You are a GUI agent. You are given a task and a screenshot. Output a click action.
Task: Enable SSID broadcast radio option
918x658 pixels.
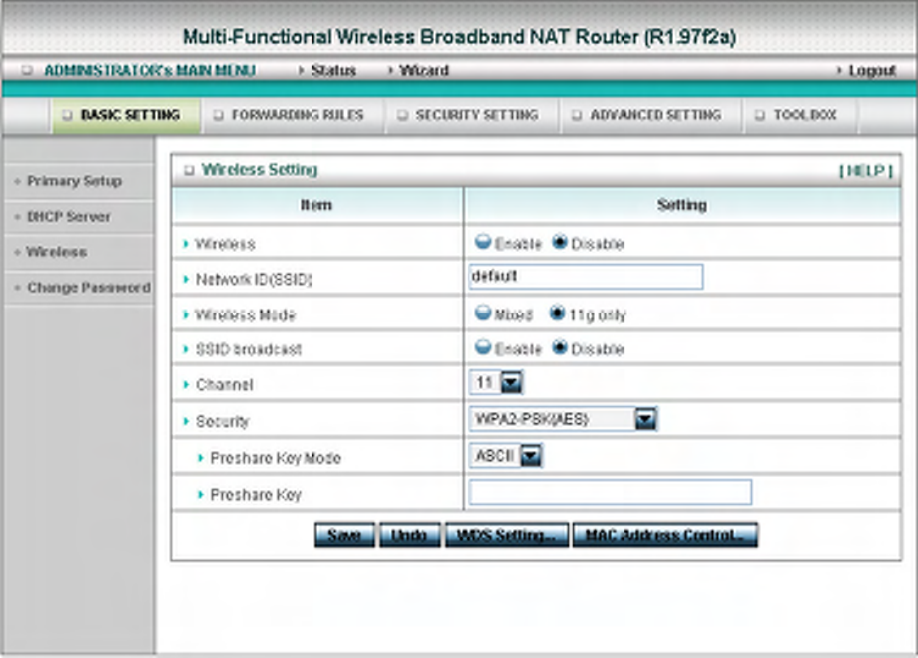tap(483, 348)
